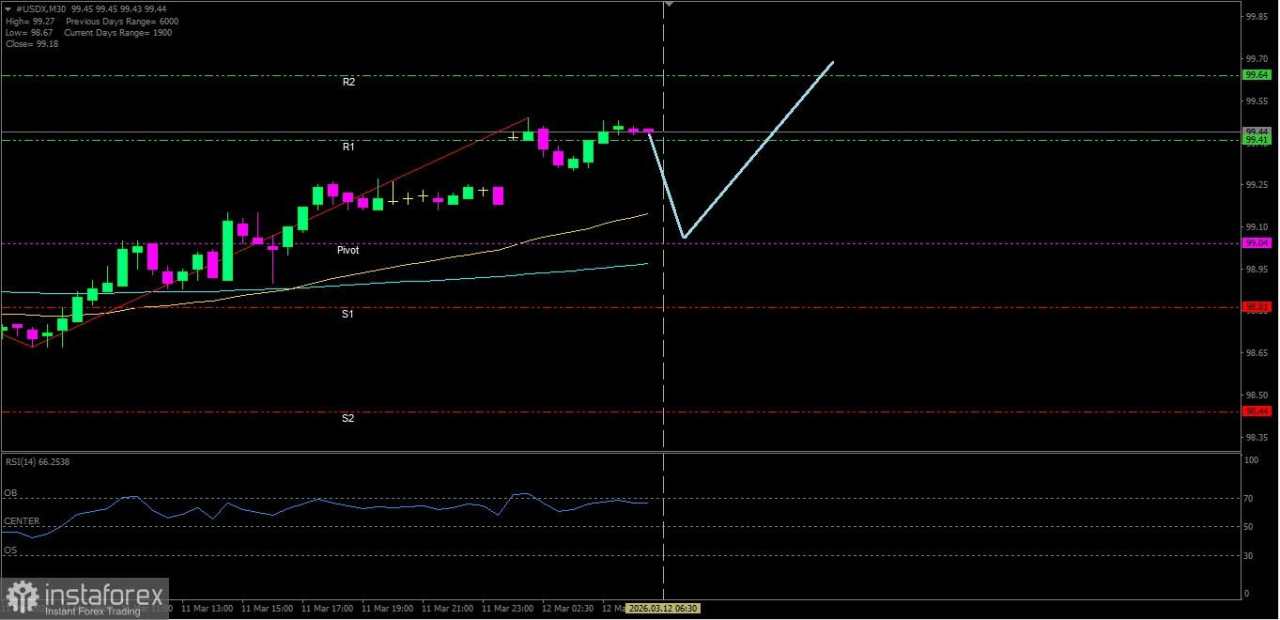Viewport: 1280px width, 620px height.
Task: Click the green price marker 99.41
Action: coord(1255,140)
